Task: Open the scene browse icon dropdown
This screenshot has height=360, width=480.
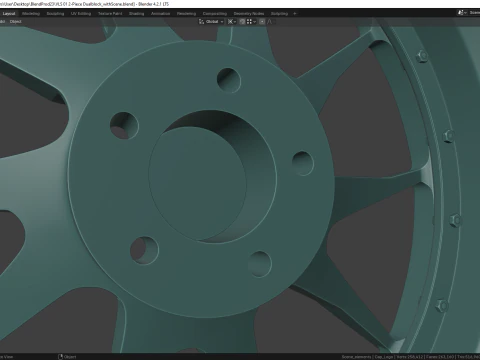Action: [x=462, y=13]
